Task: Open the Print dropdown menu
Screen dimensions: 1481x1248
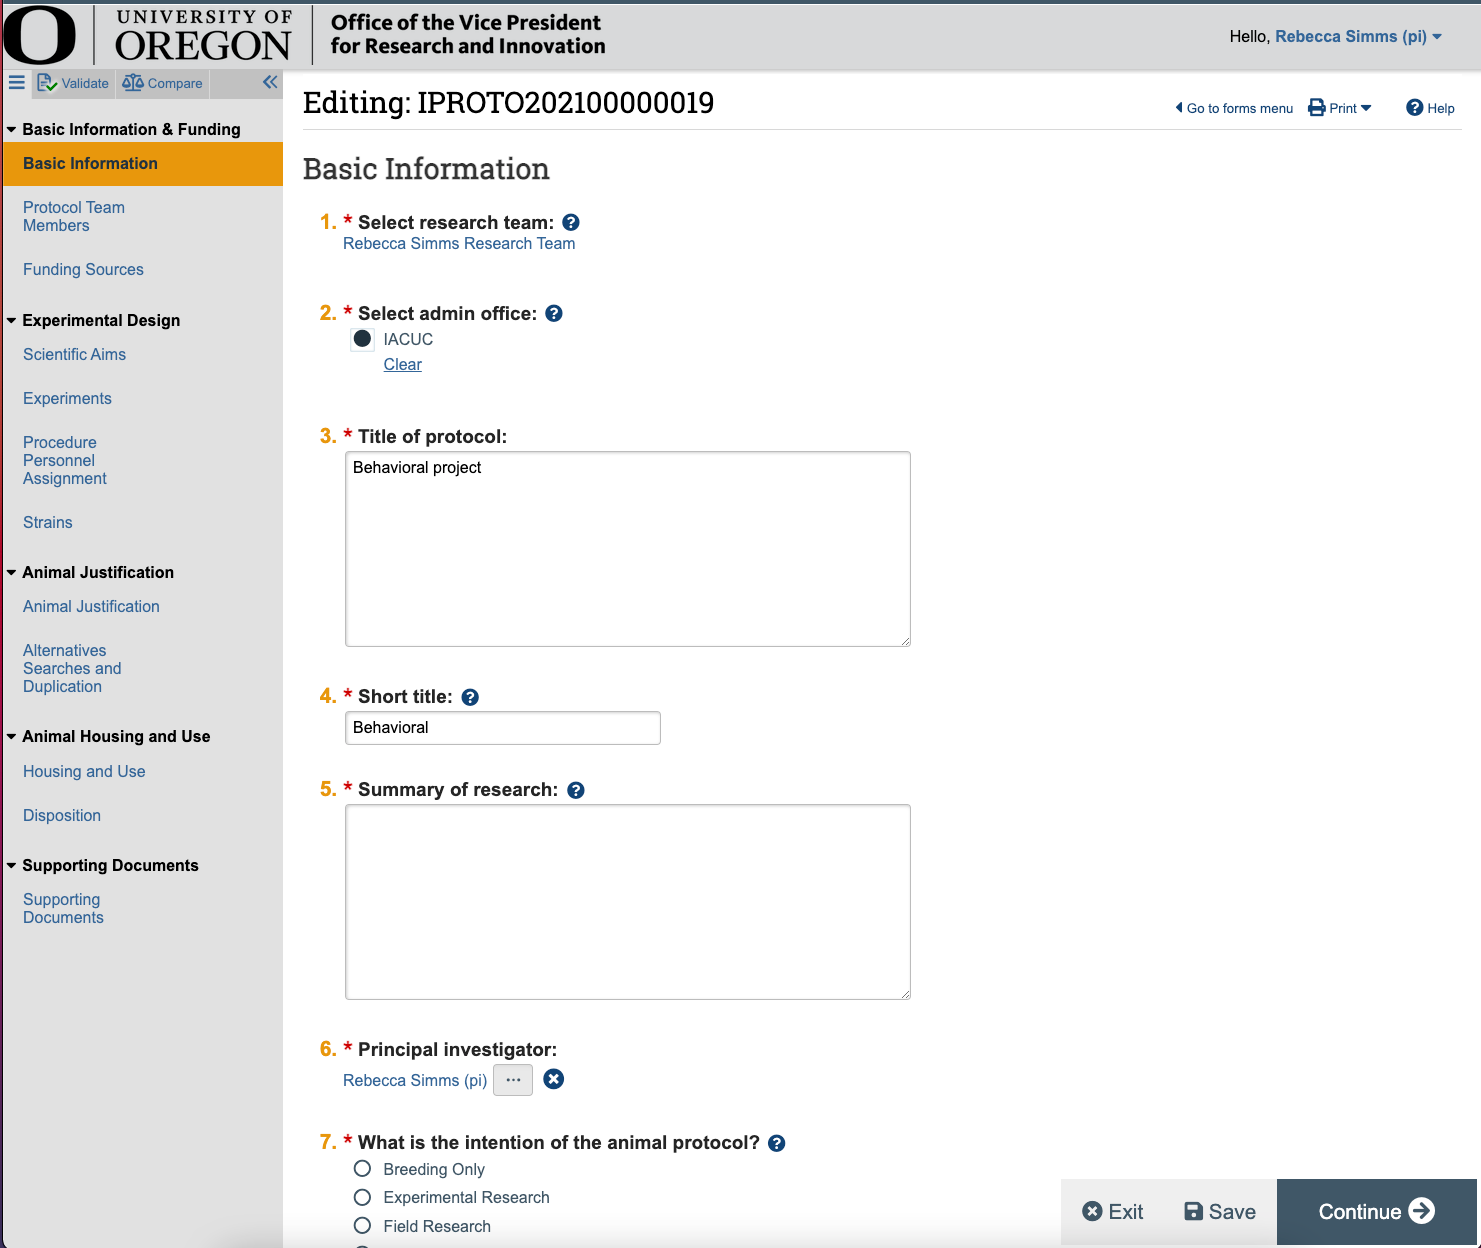Action: tap(1340, 108)
